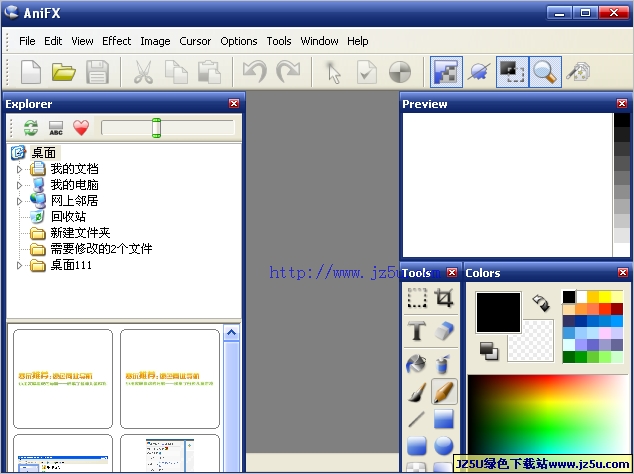Image resolution: width=634 pixels, height=474 pixels.
Task: Open the Image menu
Action: coord(155,41)
